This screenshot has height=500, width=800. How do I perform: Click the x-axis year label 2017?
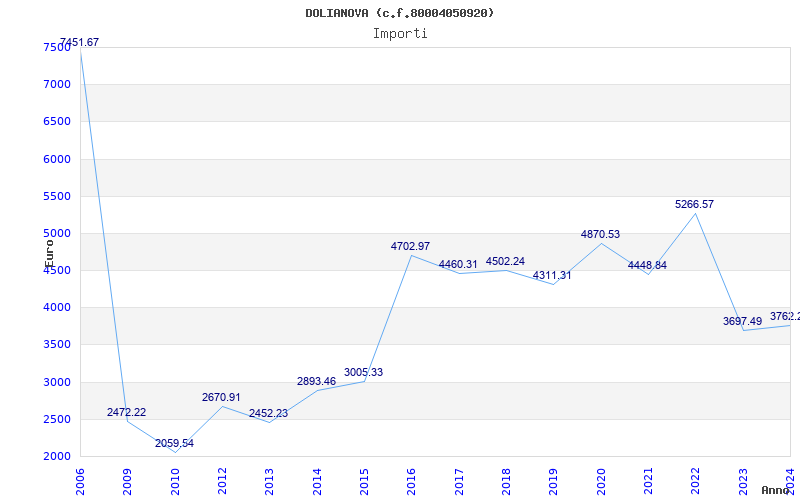pos(459,482)
